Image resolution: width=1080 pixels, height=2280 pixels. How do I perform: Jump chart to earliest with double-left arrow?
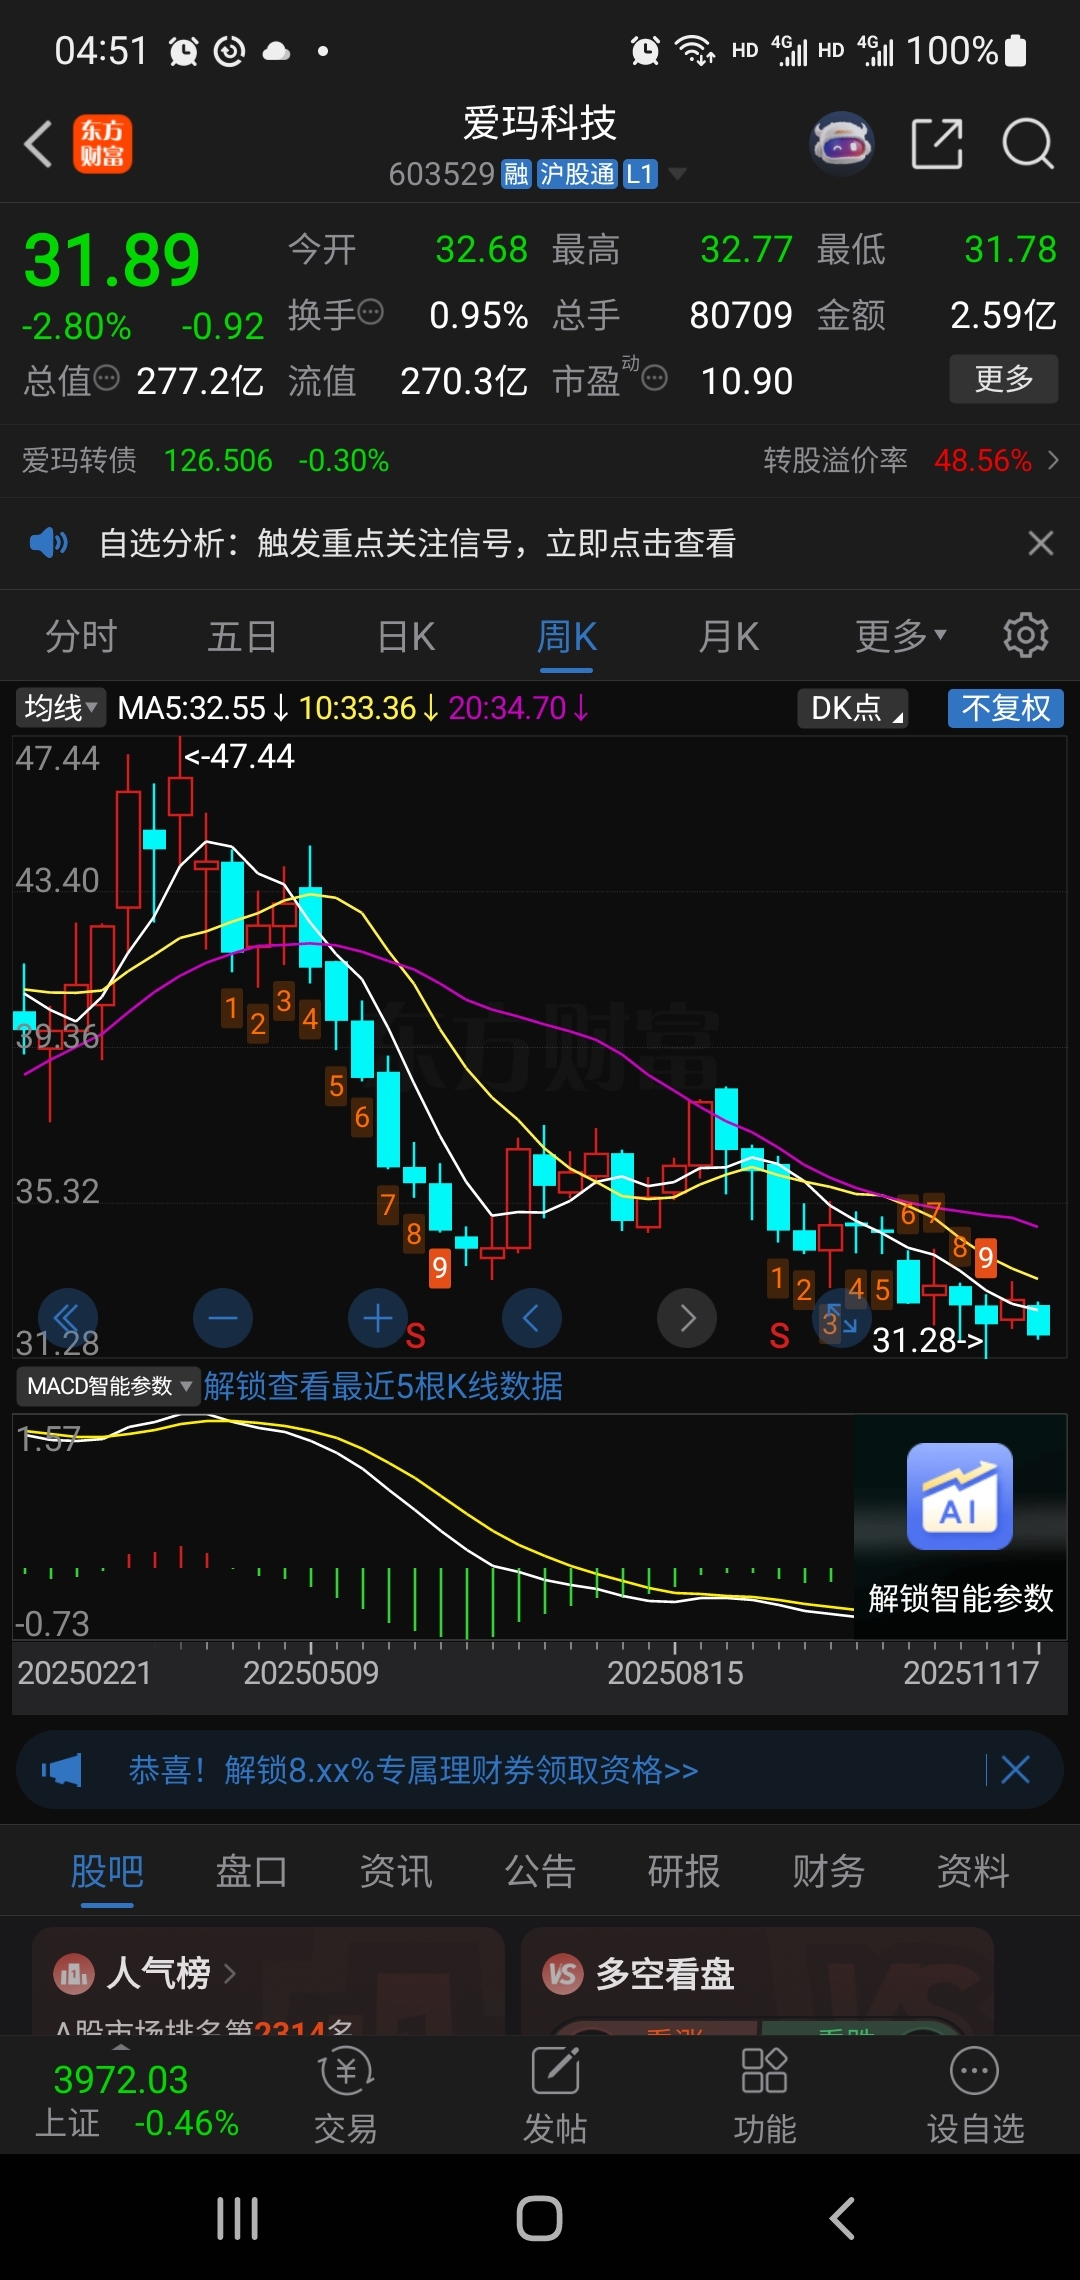pyautogui.click(x=67, y=1319)
